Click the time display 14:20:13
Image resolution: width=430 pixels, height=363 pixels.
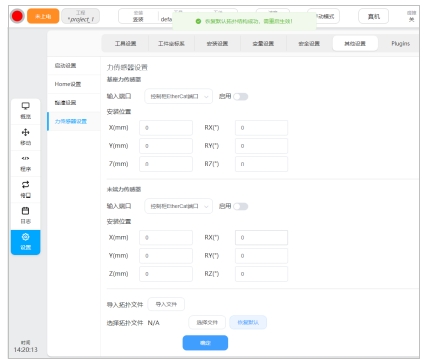26,350
